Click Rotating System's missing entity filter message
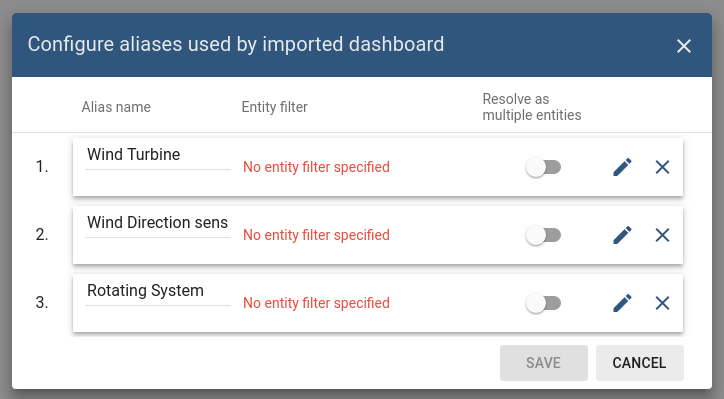The height and width of the screenshot is (399, 724). tap(316, 303)
